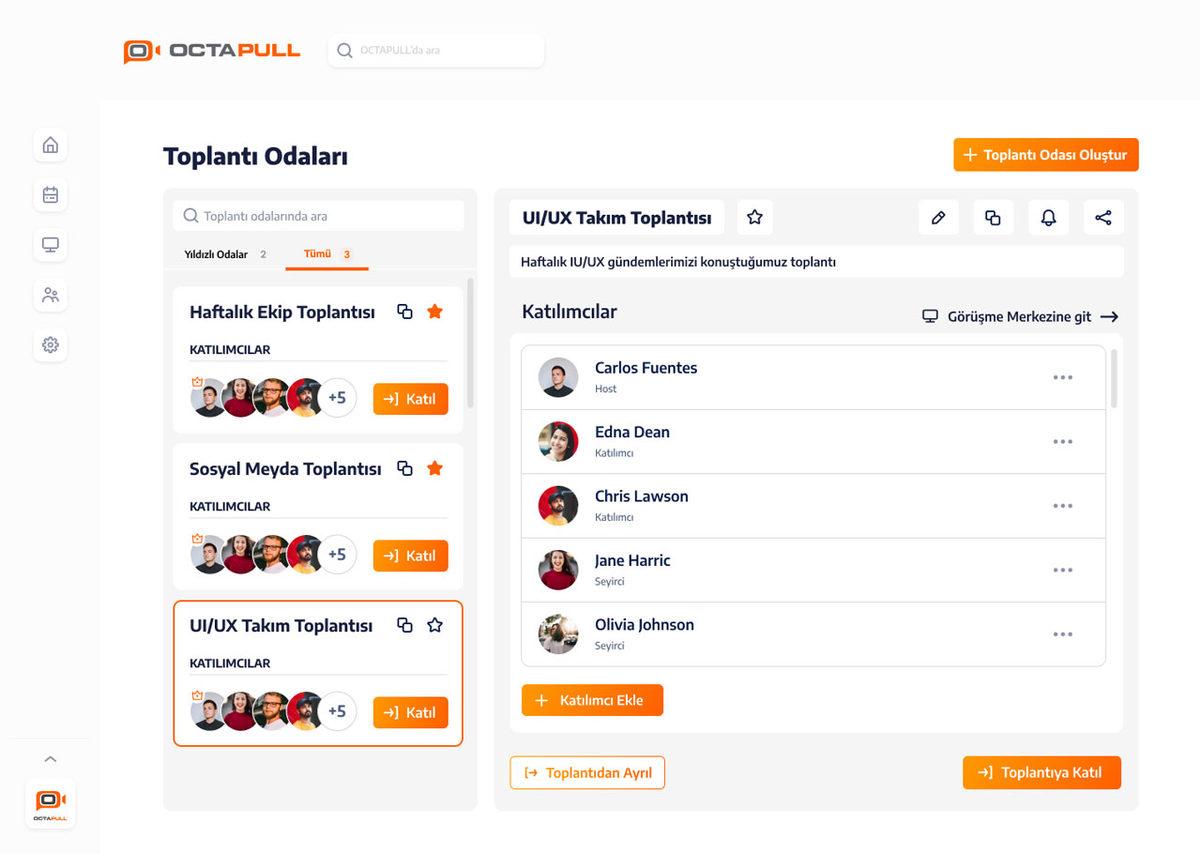The height and width of the screenshot is (854, 1200).
Task: Open the Home sidebar icon
Action: click(x=50, y=145)
